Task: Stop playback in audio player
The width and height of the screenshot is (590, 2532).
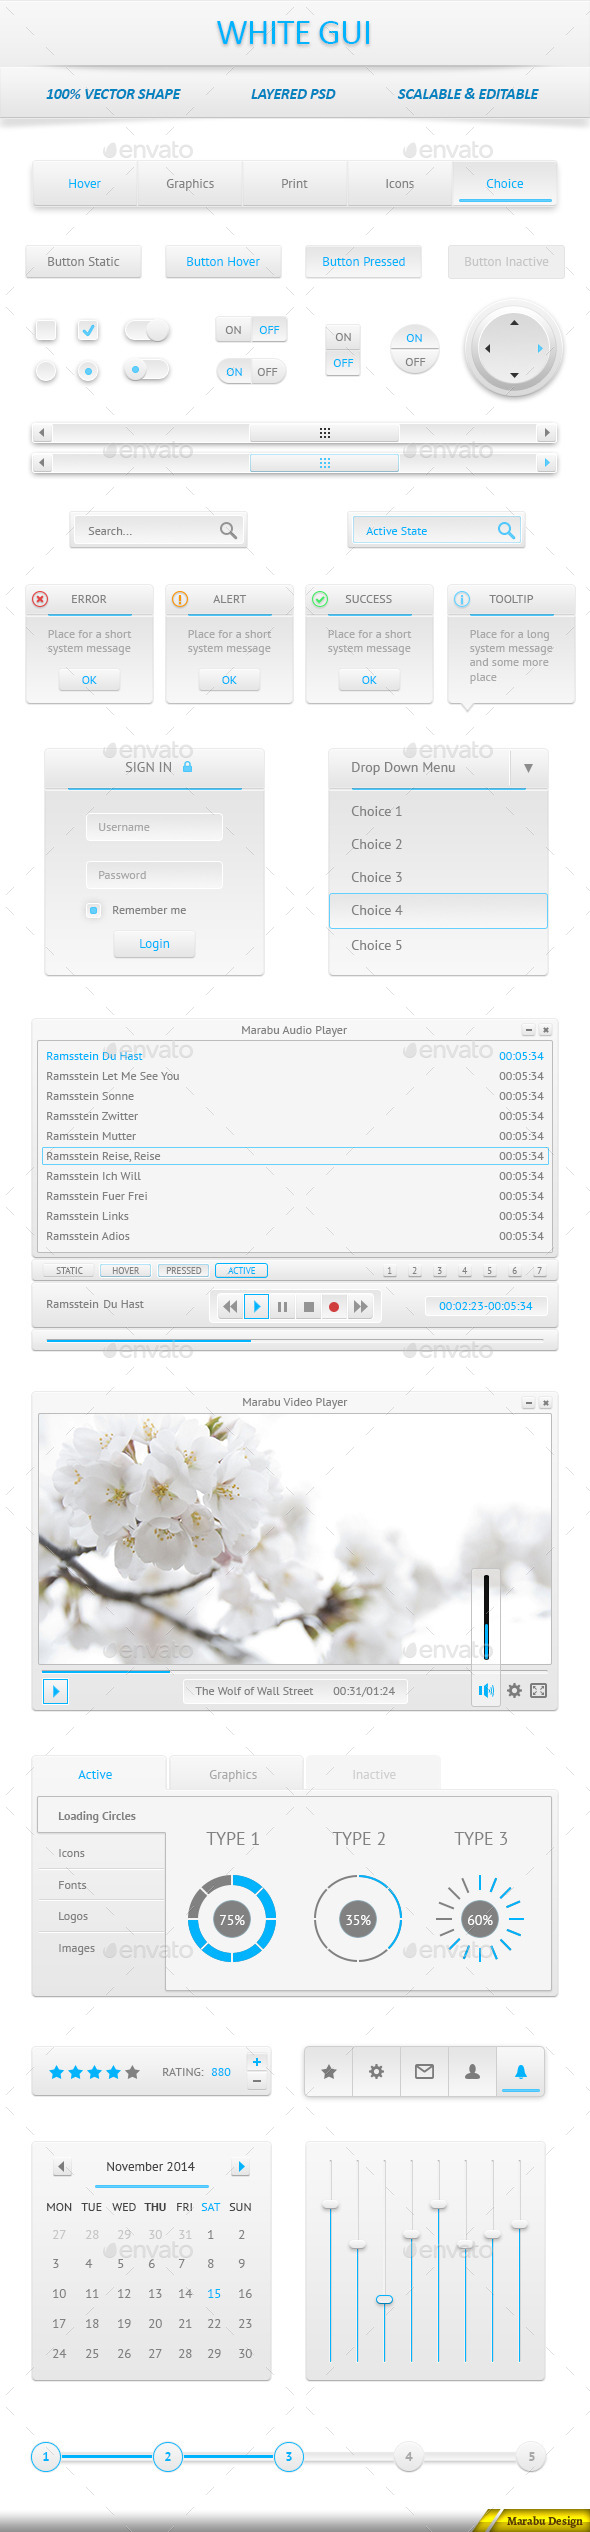Action: [308, 1306]
